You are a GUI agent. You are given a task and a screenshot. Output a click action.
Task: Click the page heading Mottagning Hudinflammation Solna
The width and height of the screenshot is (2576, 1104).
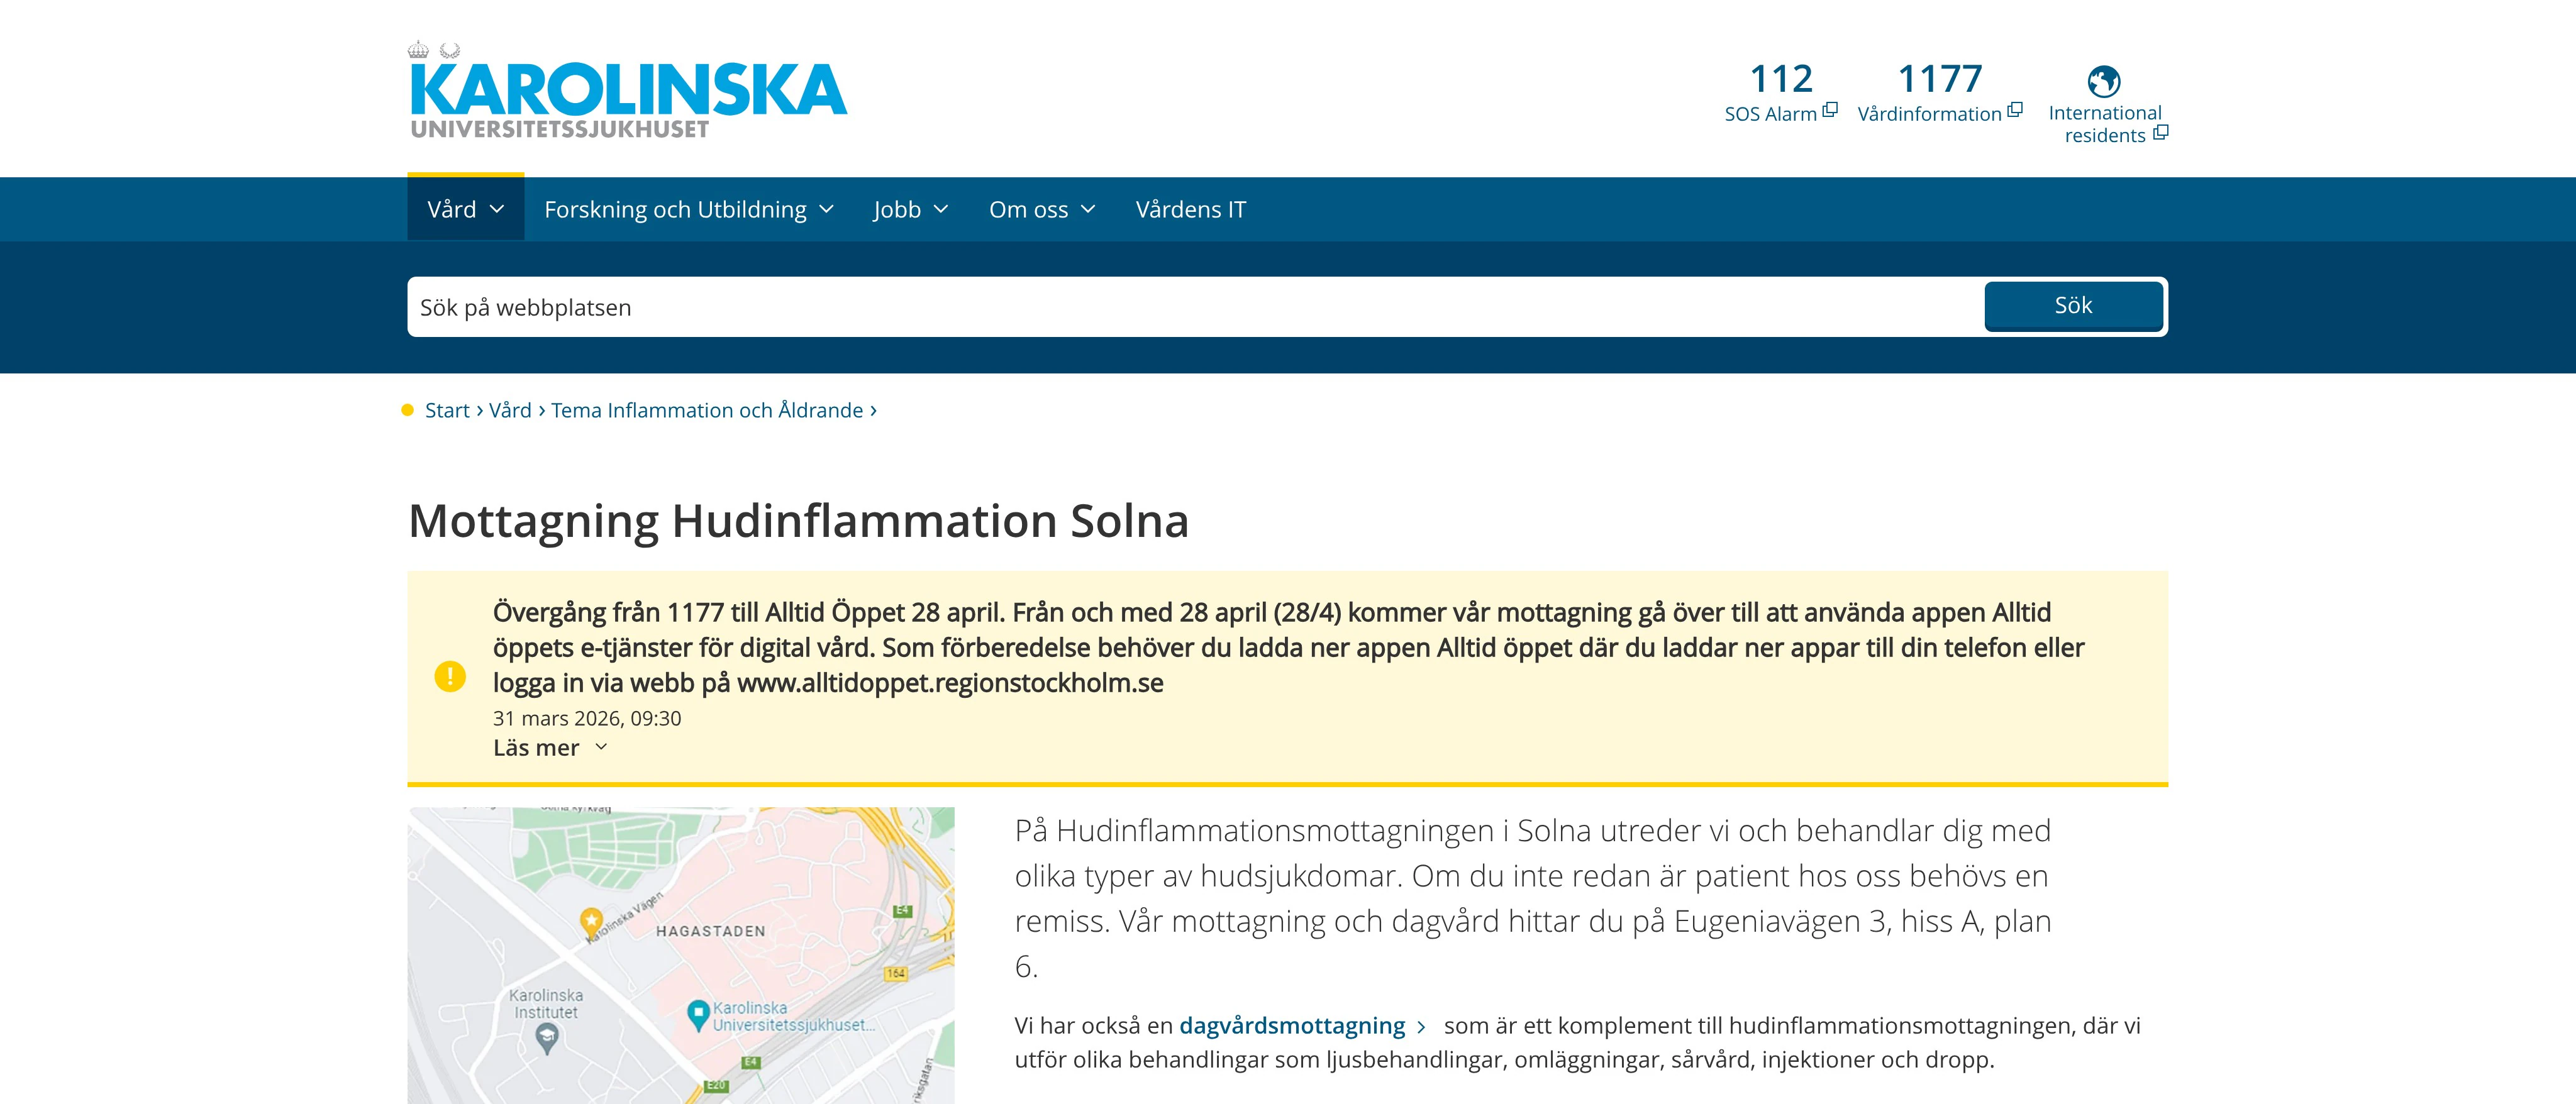799,521
